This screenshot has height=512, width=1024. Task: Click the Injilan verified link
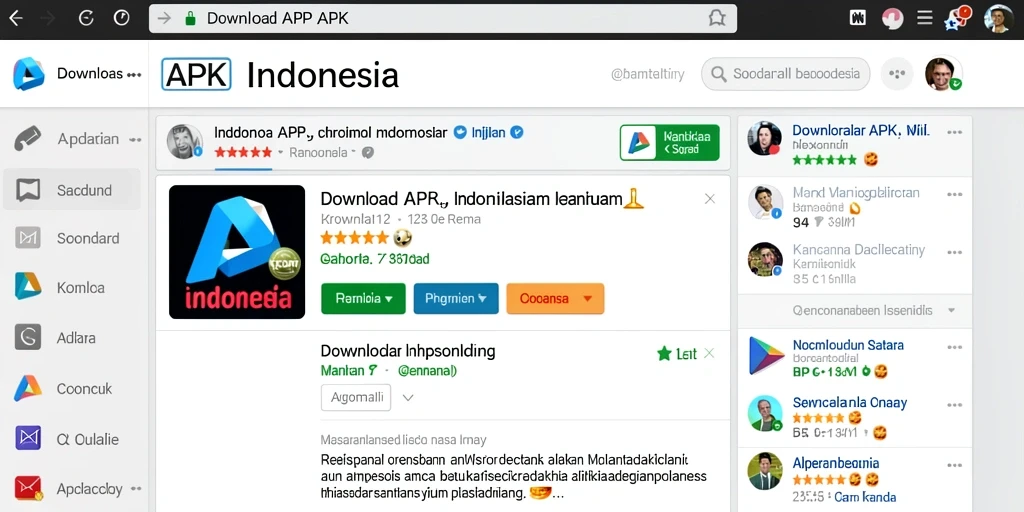coord(488,133)
